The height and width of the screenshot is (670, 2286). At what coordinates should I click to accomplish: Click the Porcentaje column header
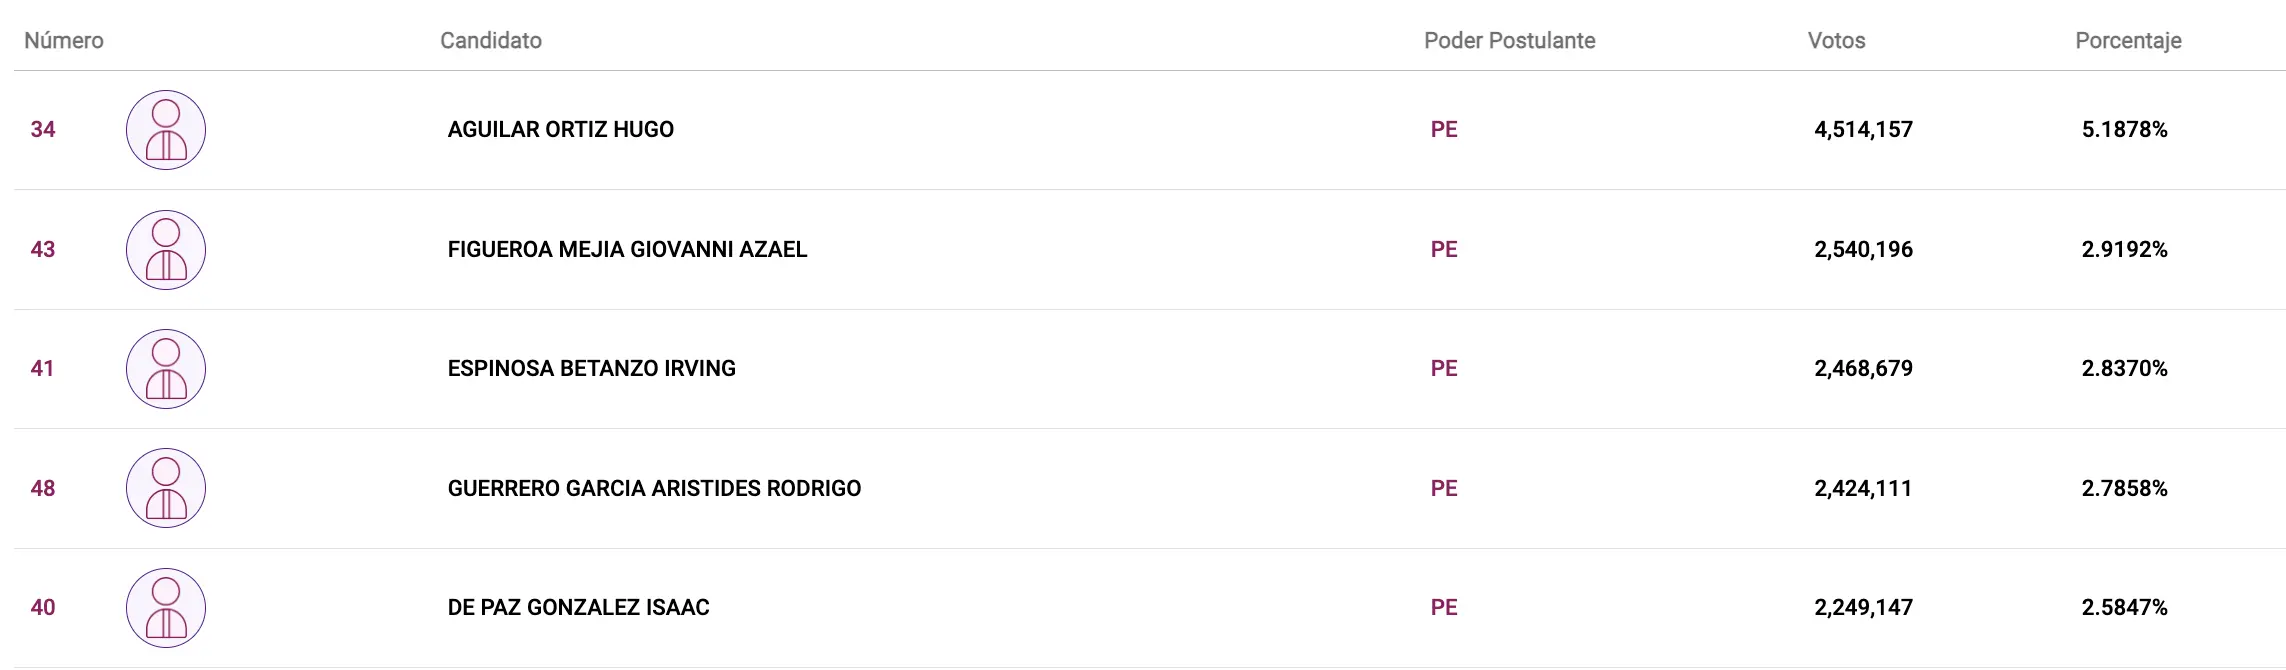2128,41
